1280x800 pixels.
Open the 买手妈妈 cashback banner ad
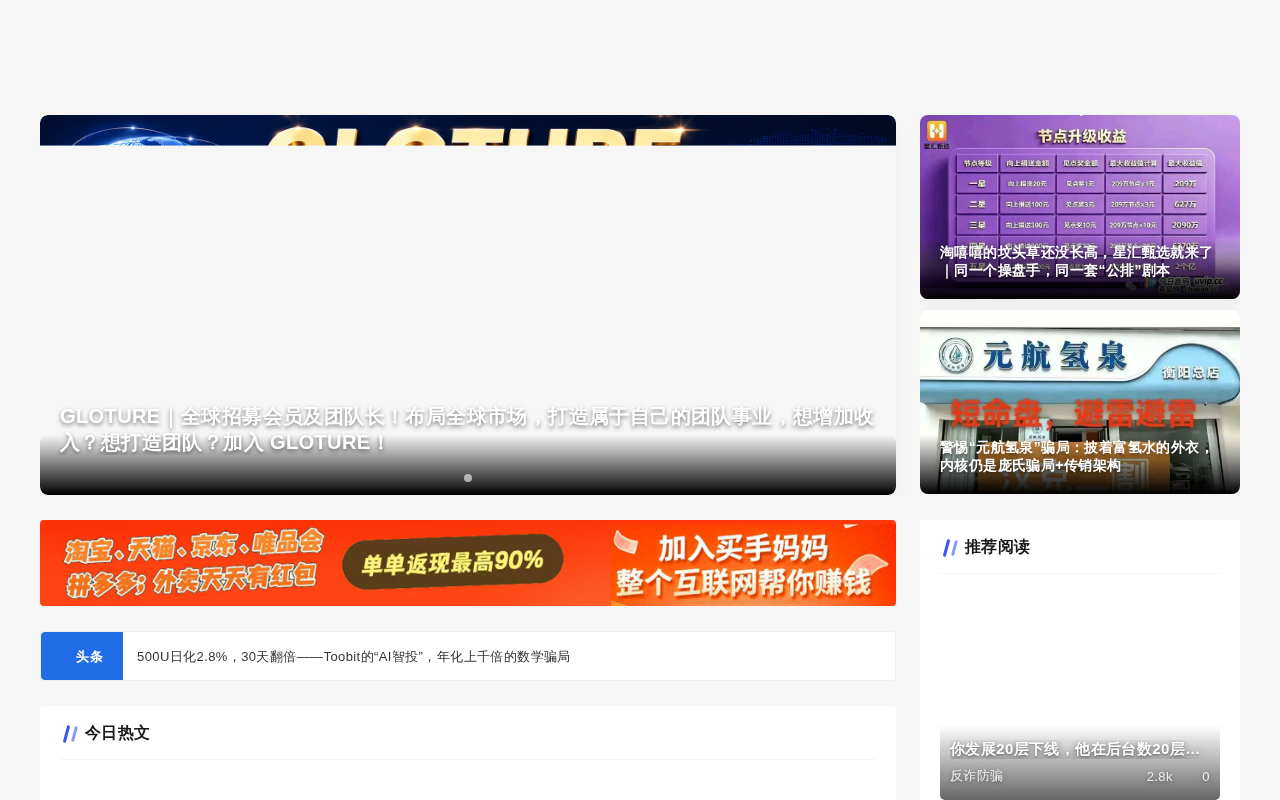[468, 563]
